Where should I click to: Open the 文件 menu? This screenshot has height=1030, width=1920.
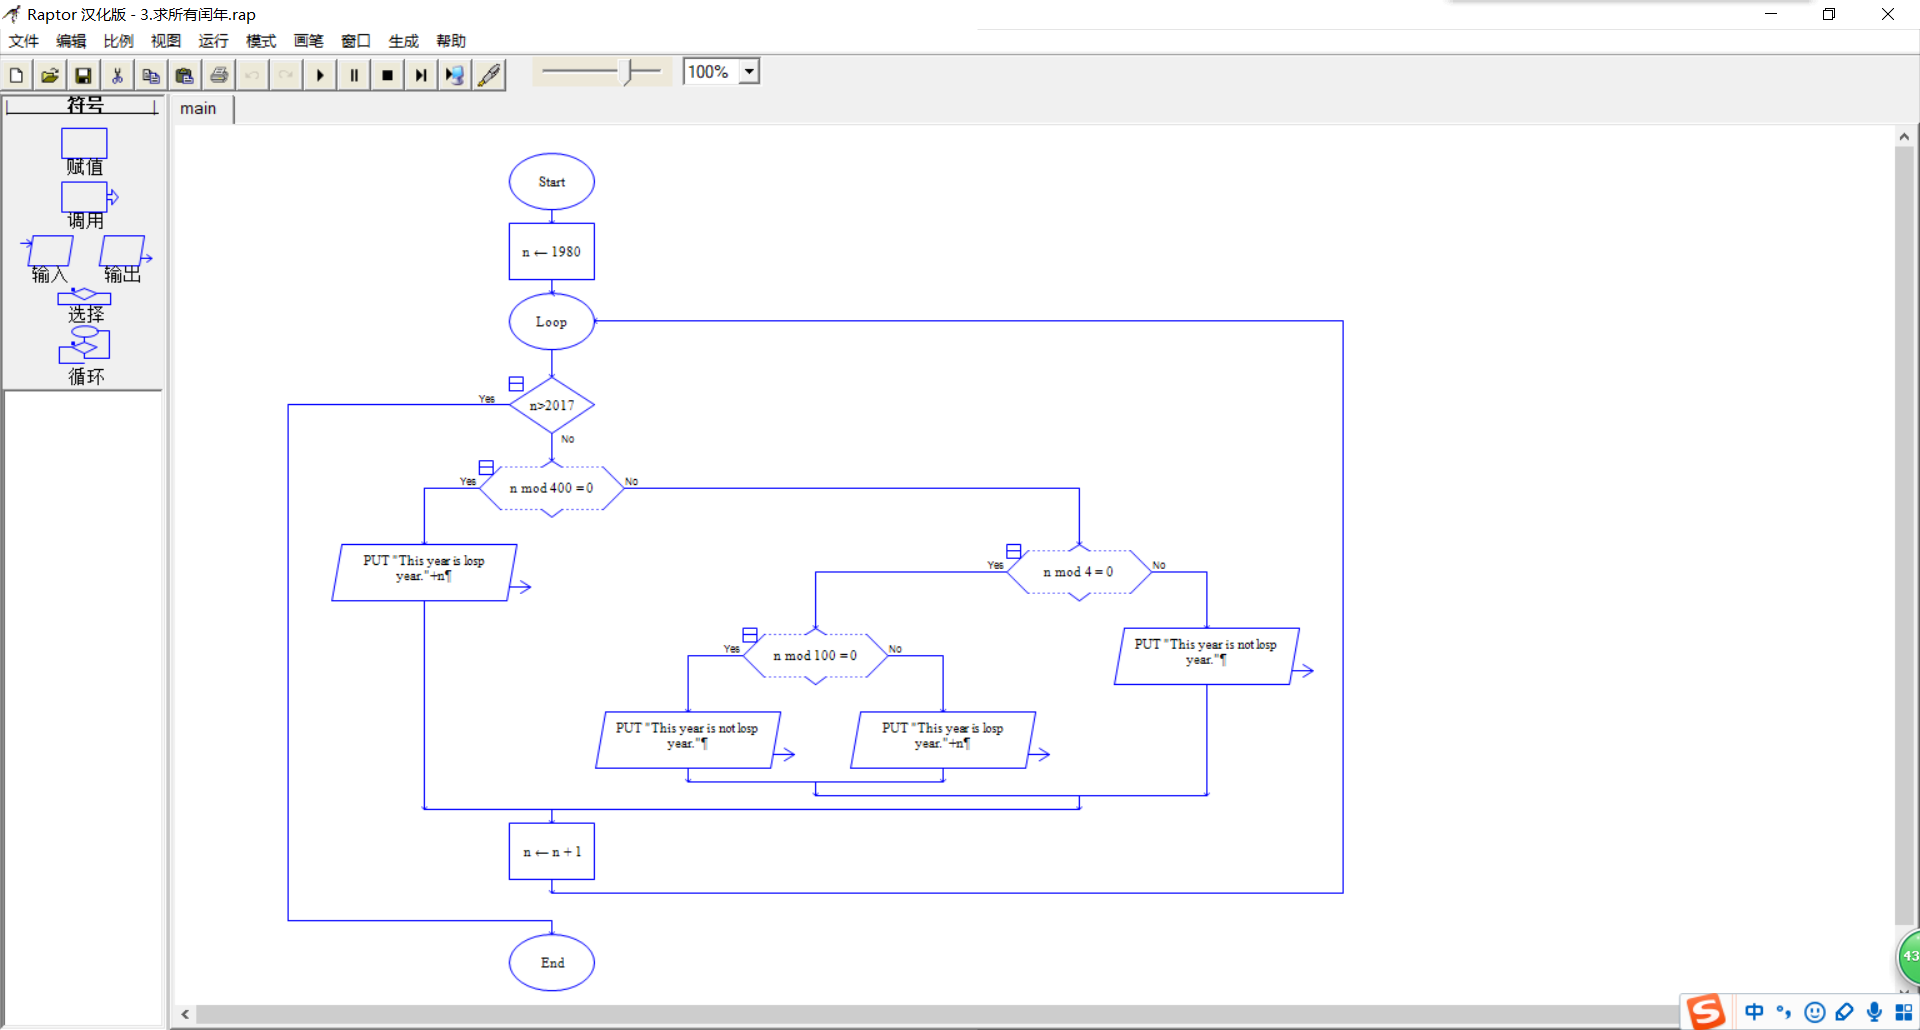tap(23, 41)
